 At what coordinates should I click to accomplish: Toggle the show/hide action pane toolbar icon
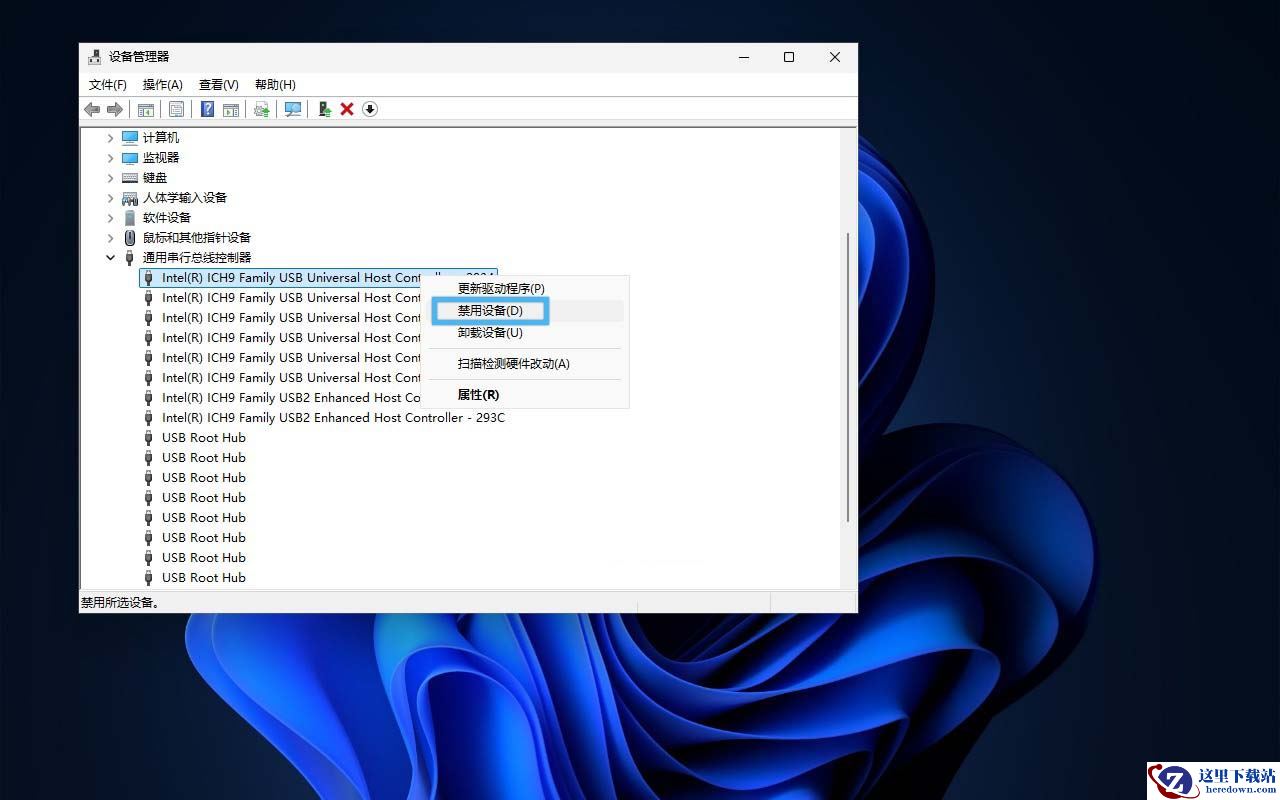231,109
